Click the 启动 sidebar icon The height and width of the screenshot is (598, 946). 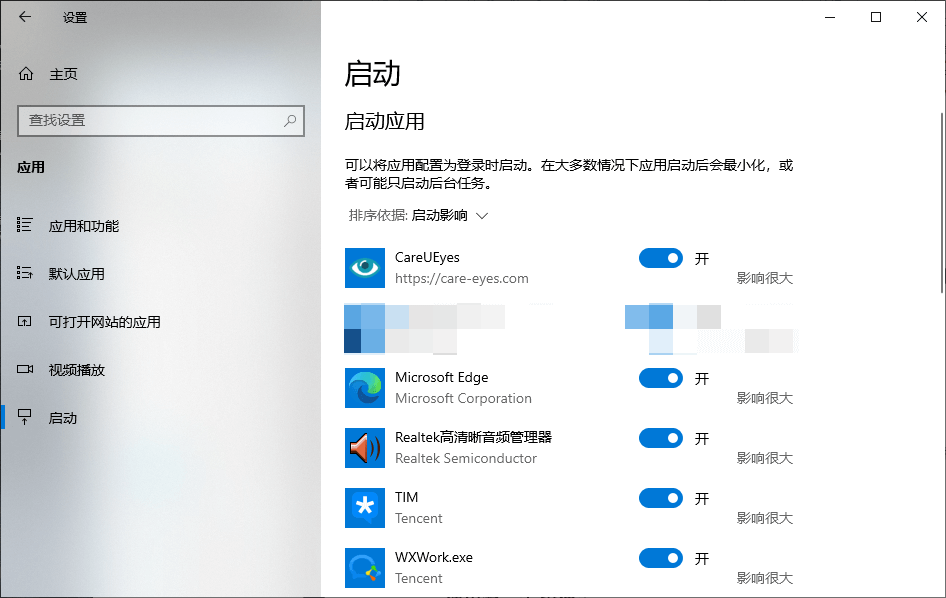tap(25, 417)
